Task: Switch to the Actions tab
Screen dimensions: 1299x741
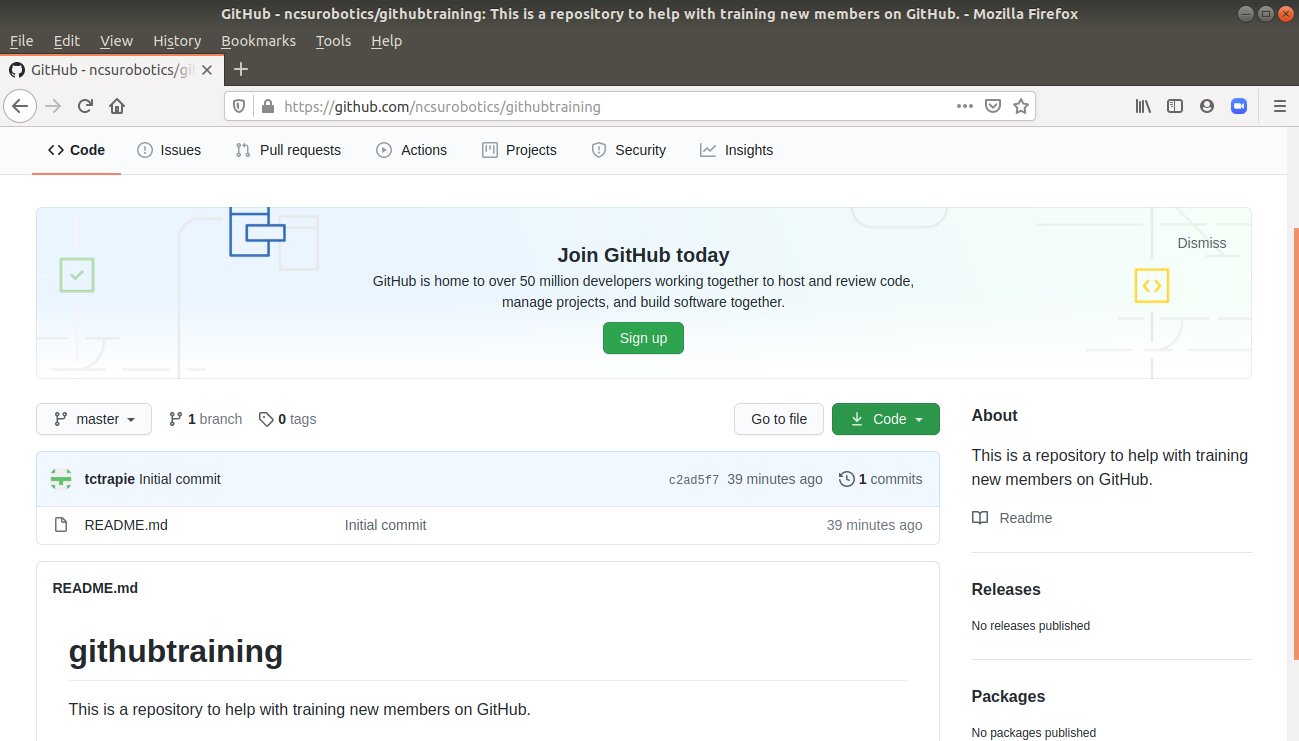Action: (x=412, y=150)
